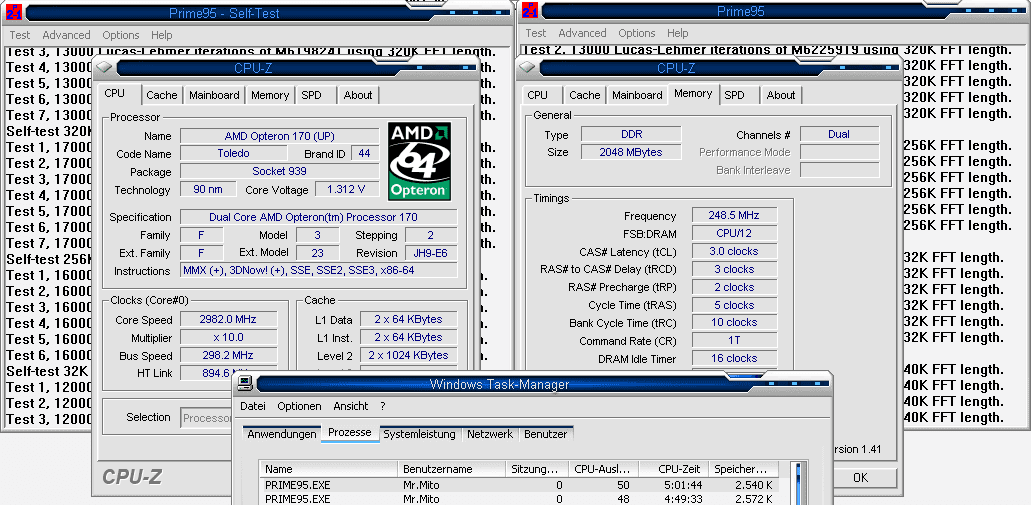Open Options menu in Prime95 Self-Test window

click(120, 35)
